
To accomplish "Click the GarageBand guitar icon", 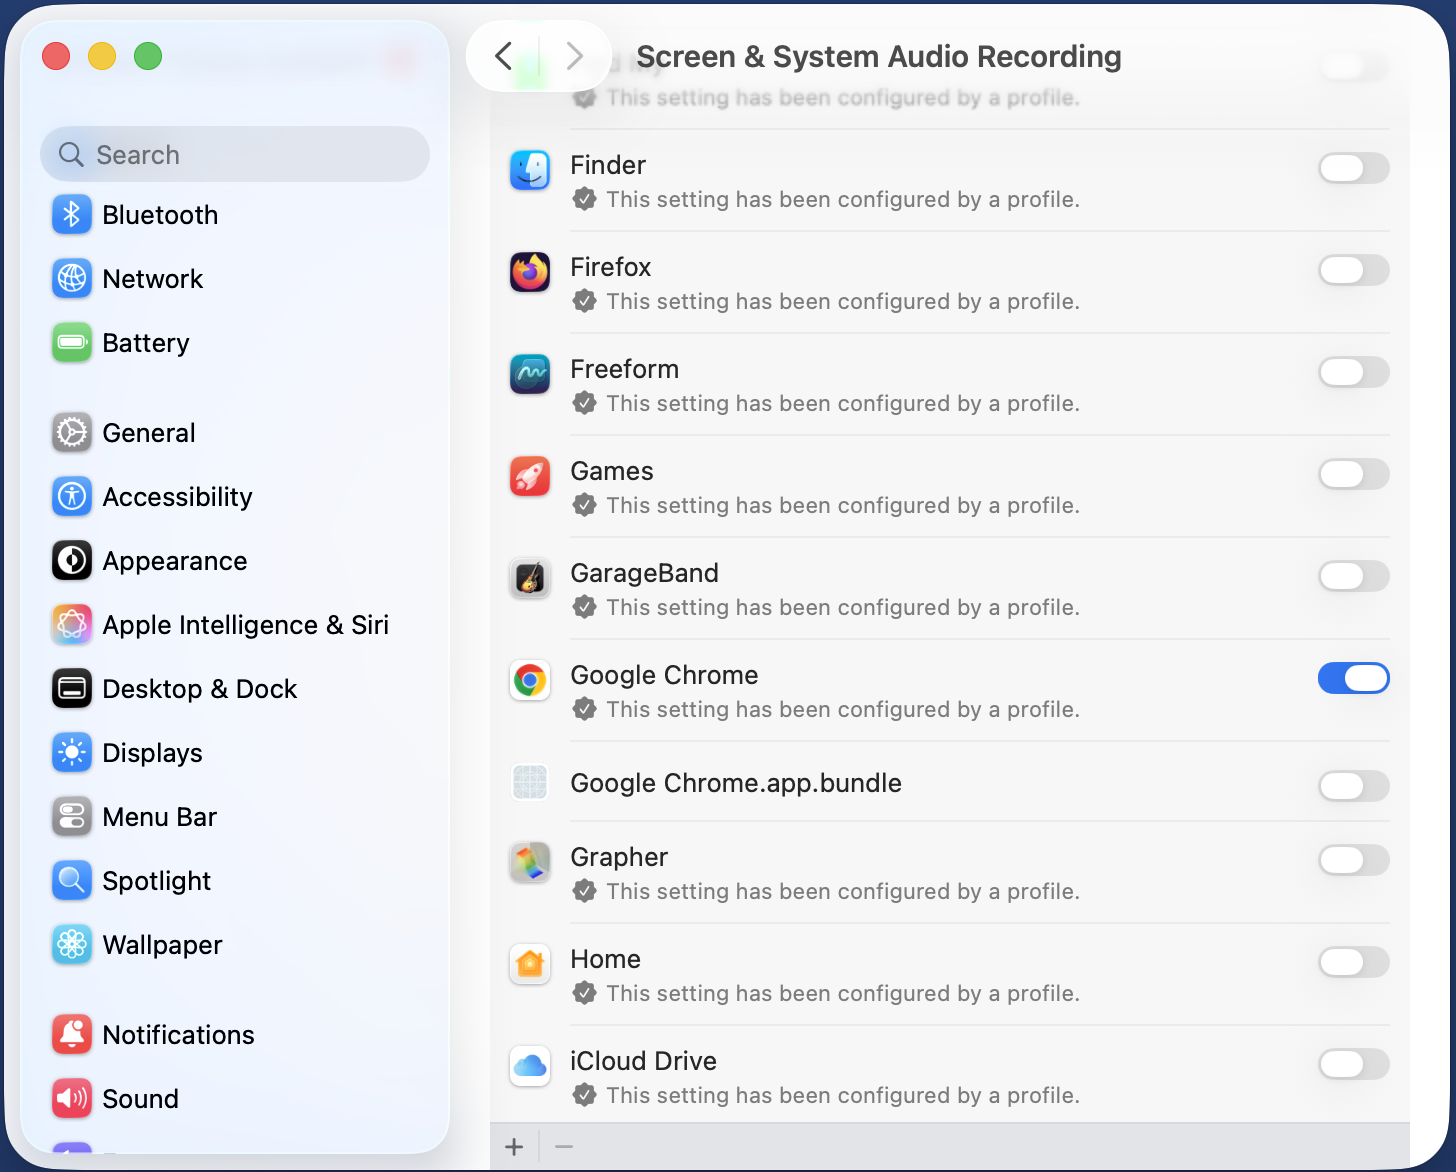I will coord(530,578).
